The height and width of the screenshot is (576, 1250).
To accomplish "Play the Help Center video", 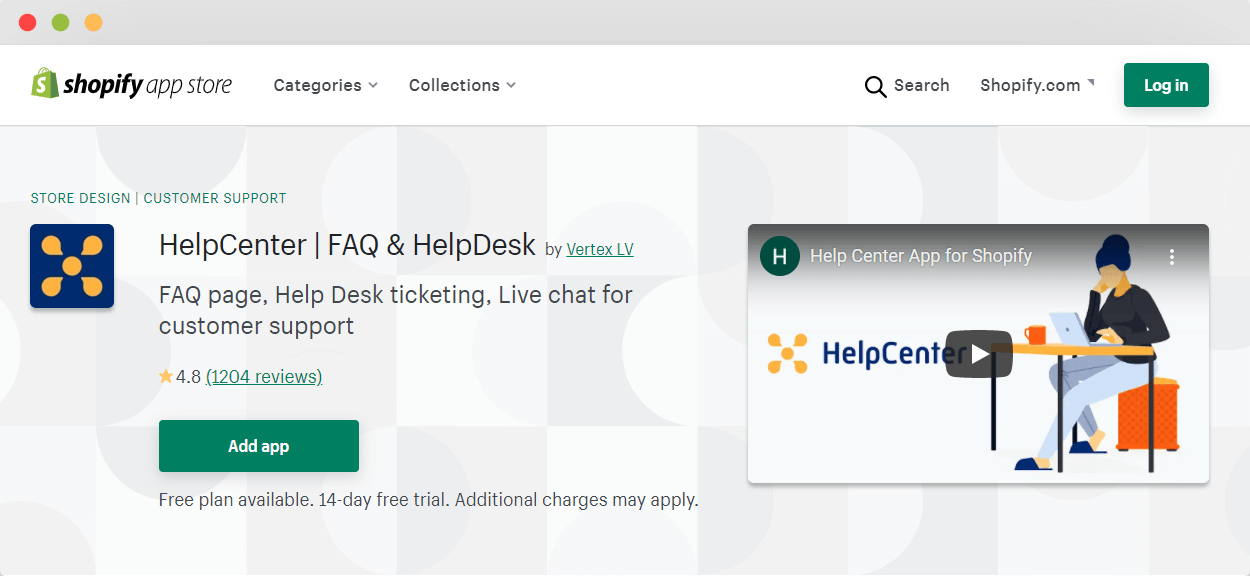I will [979, 354].
